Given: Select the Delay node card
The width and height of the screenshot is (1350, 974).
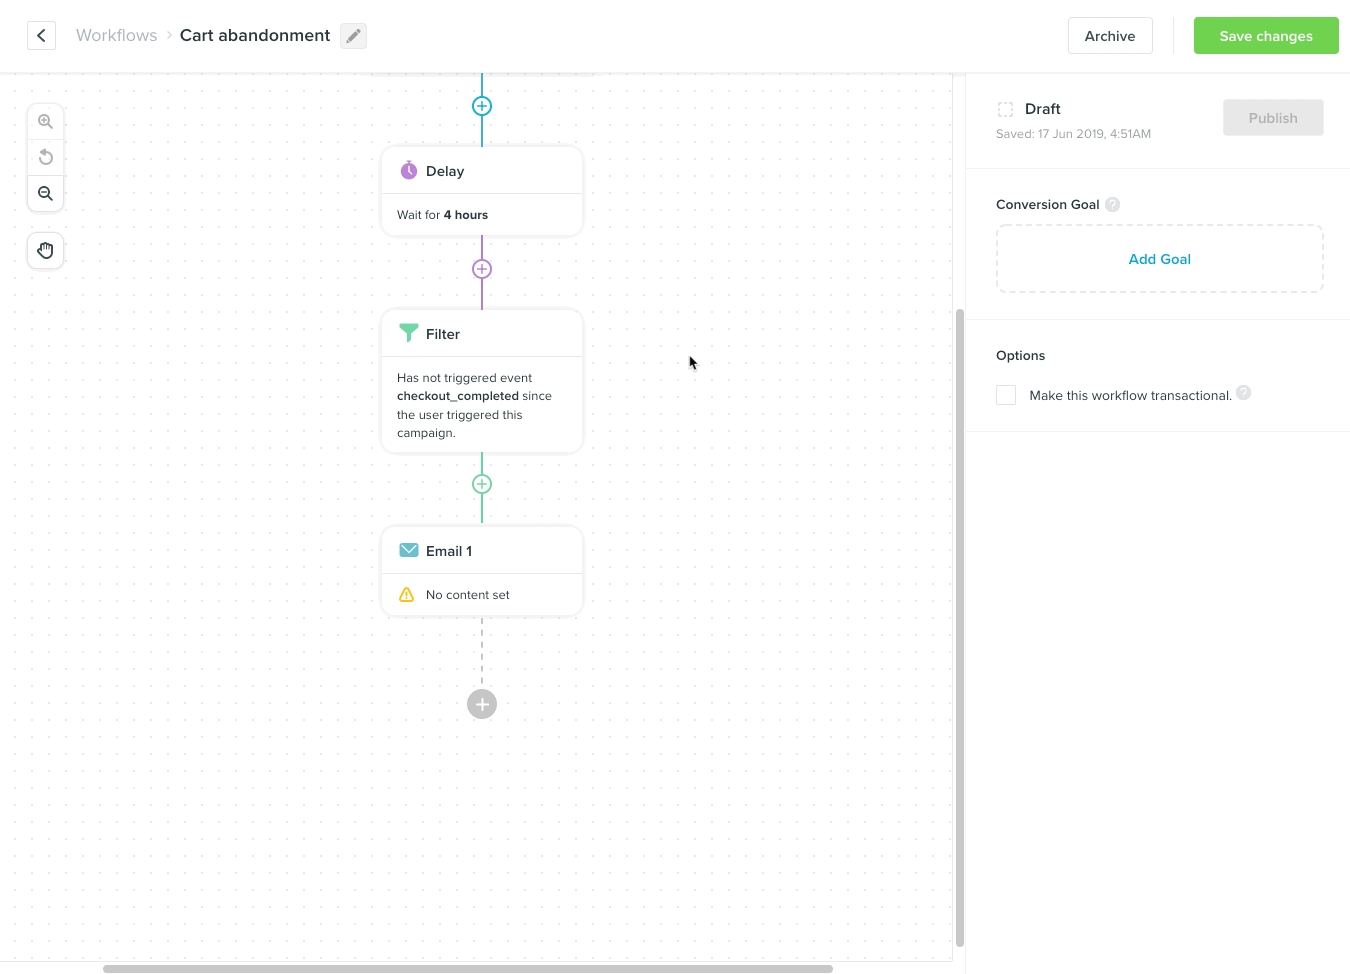Looking at the screenshot, I should [482, 191].
